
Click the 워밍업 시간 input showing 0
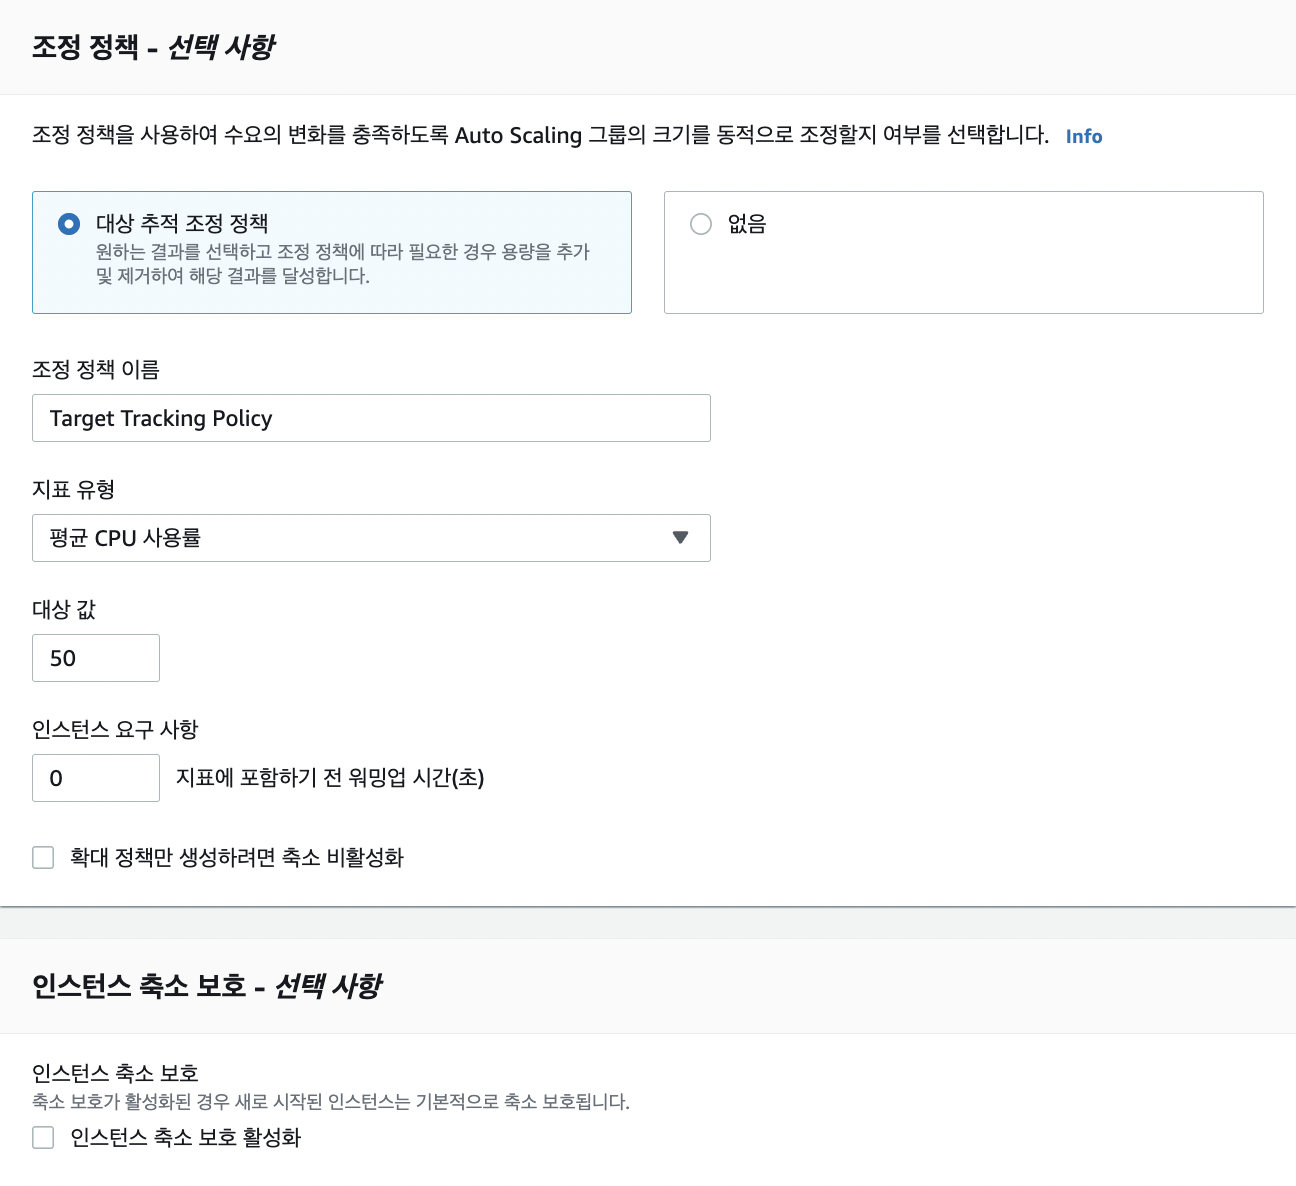96,778
